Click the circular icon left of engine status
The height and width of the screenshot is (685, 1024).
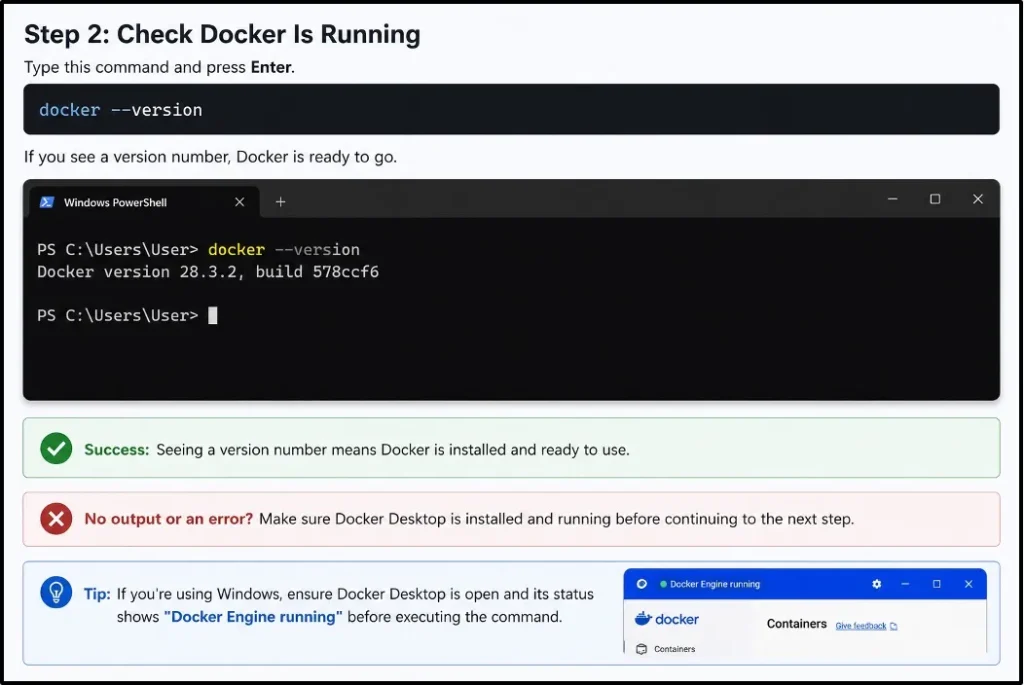(x=642, y=584)
